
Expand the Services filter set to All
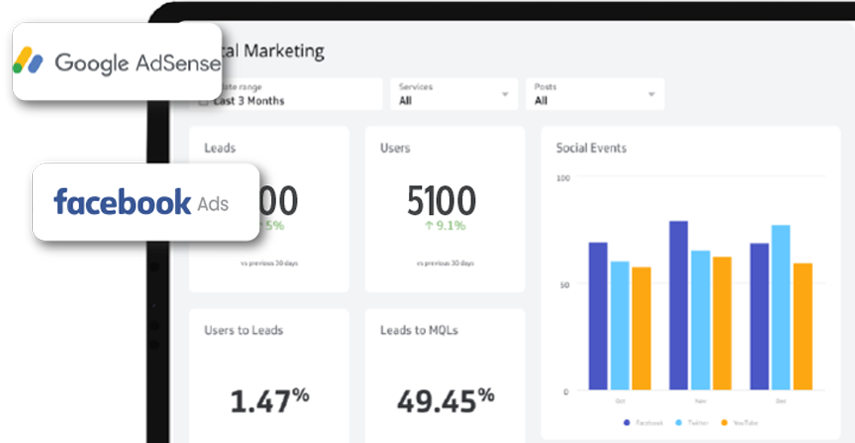452,94
